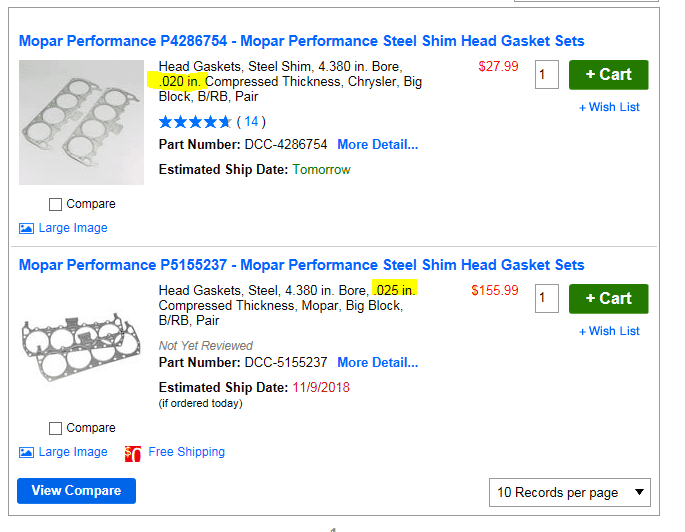
Task: Add the $27.99 gasket set to cart
Action: click(x=608, y=74)
